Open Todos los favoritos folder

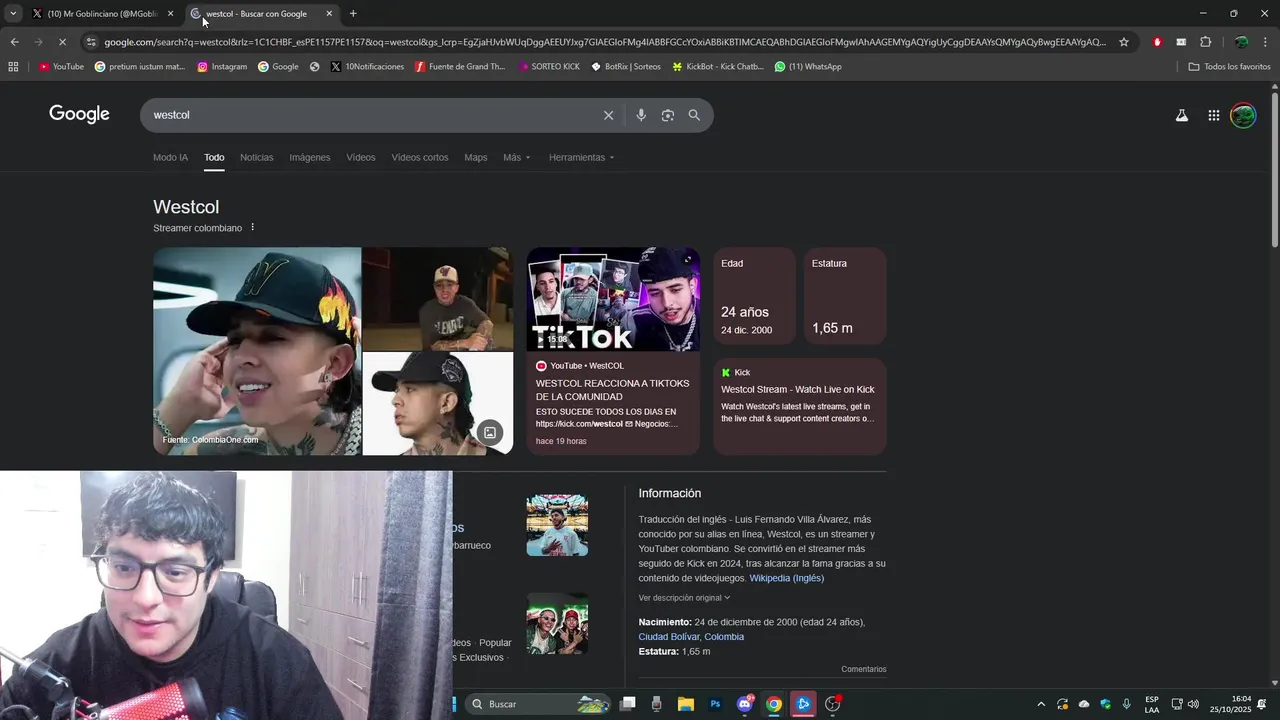pos(1230,67)
